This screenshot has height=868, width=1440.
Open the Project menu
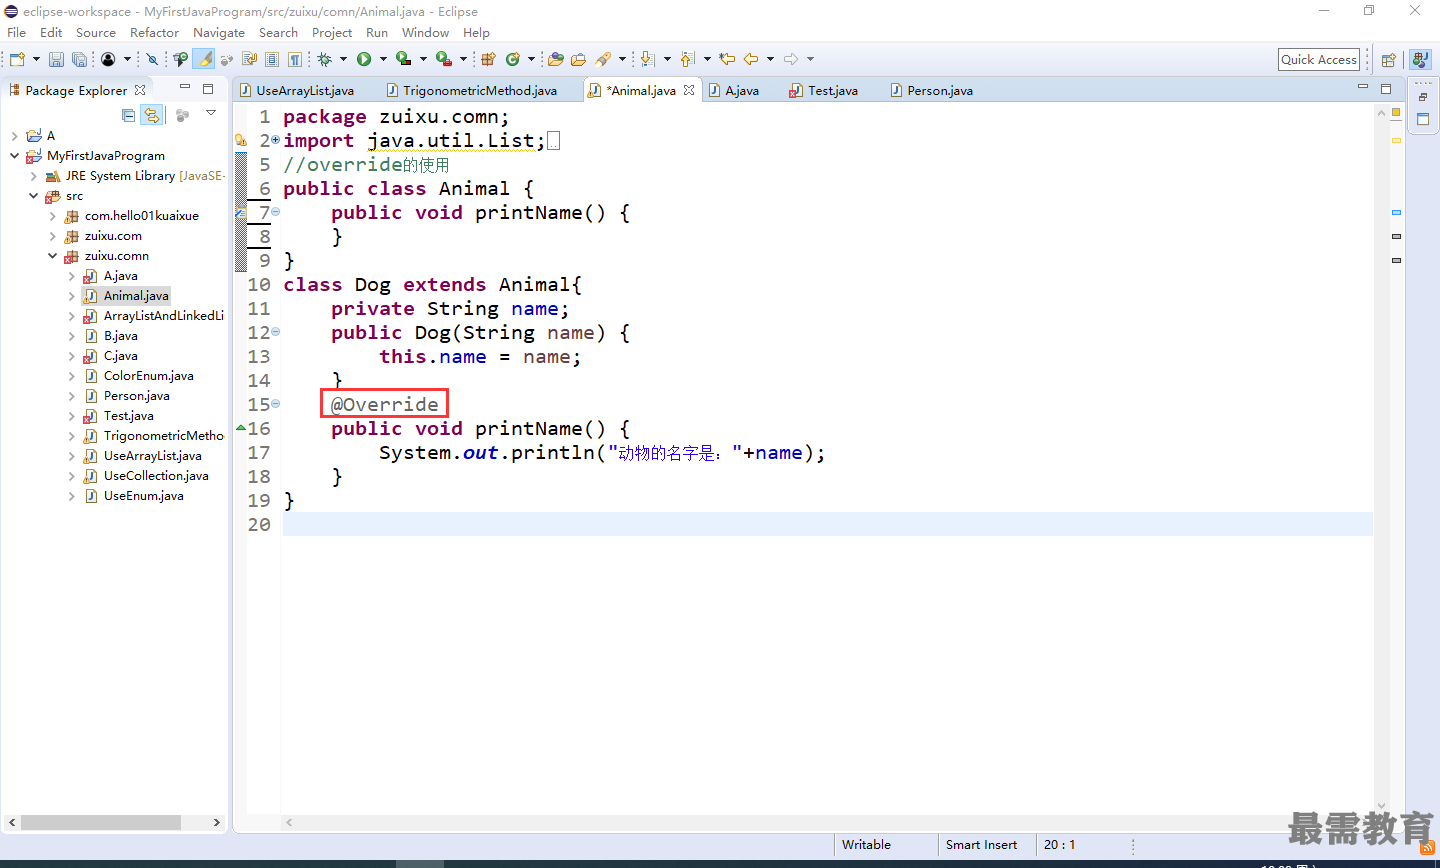[332, 32]
